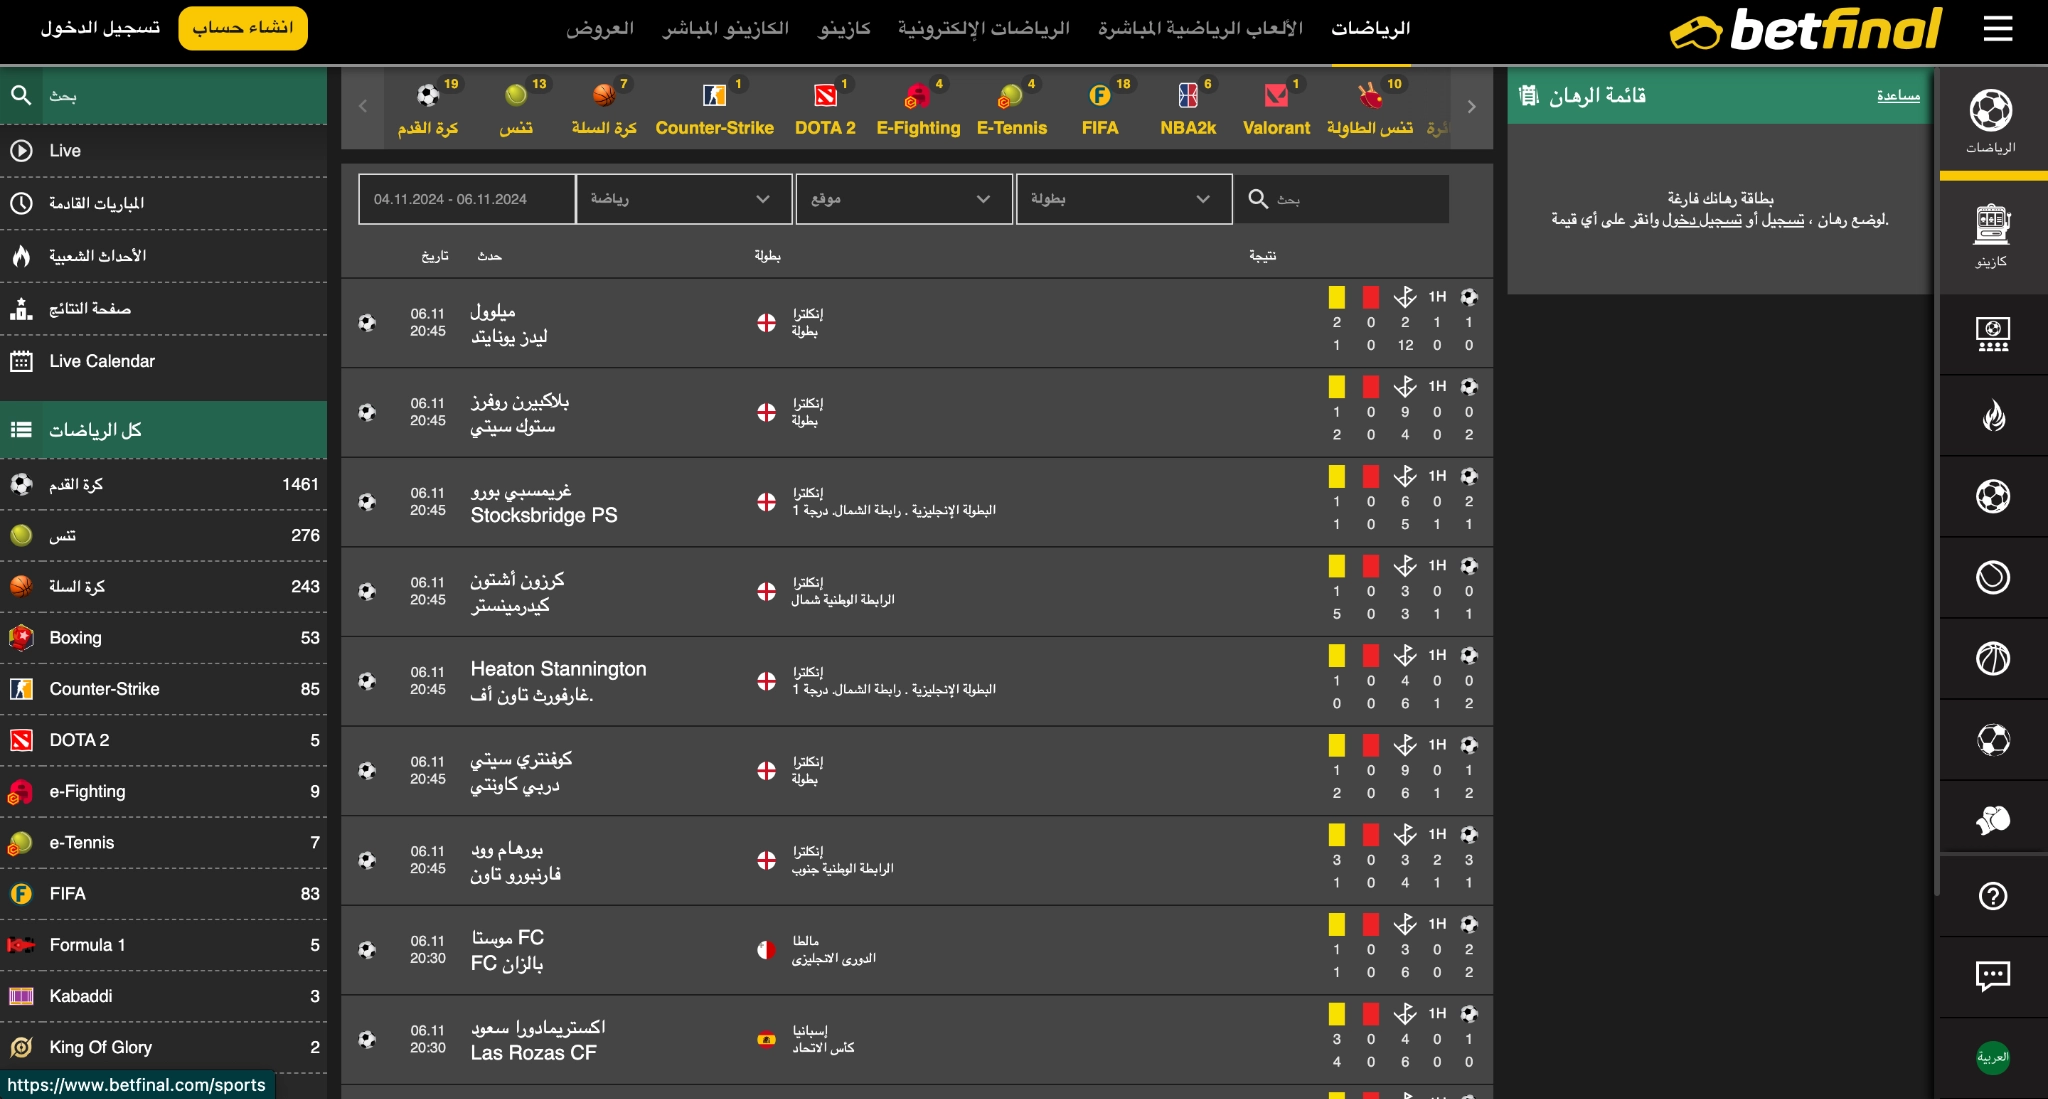The height and width of the screenshot is (1099, 2048).
Task: Open the help question mark icon
Action: 1993,896
